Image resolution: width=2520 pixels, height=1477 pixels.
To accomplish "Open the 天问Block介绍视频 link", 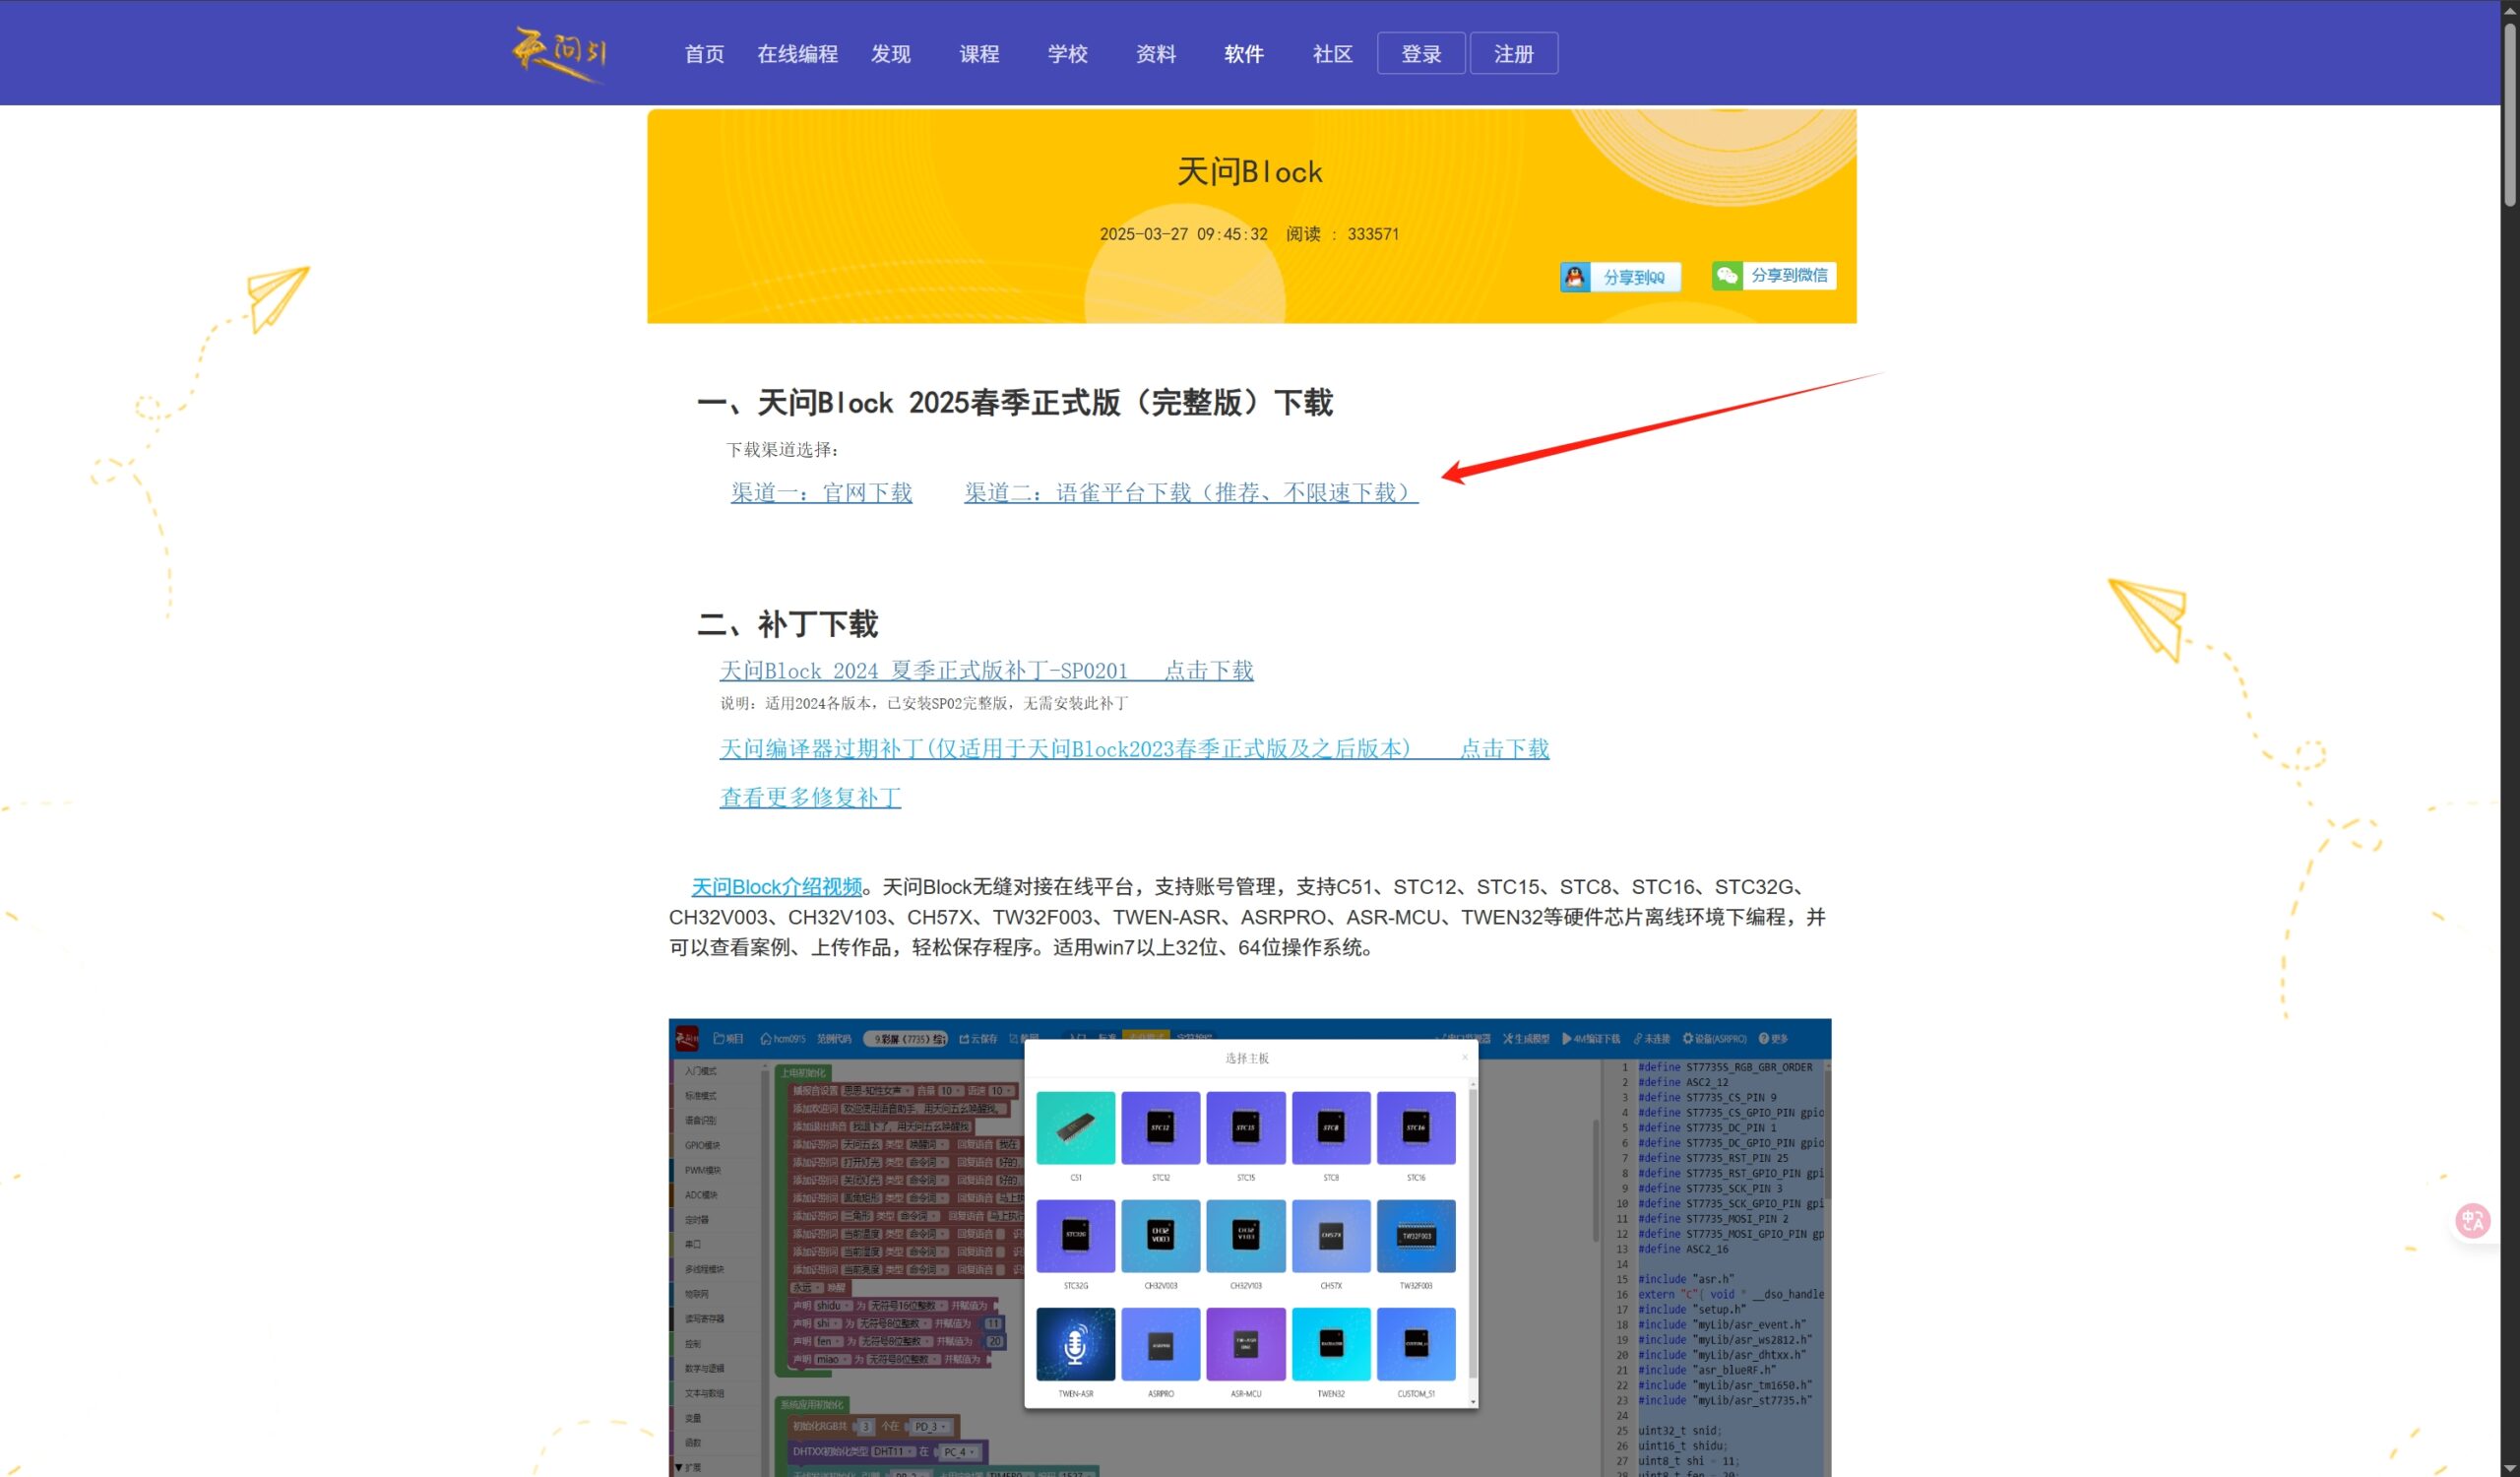I will point(776,887).
